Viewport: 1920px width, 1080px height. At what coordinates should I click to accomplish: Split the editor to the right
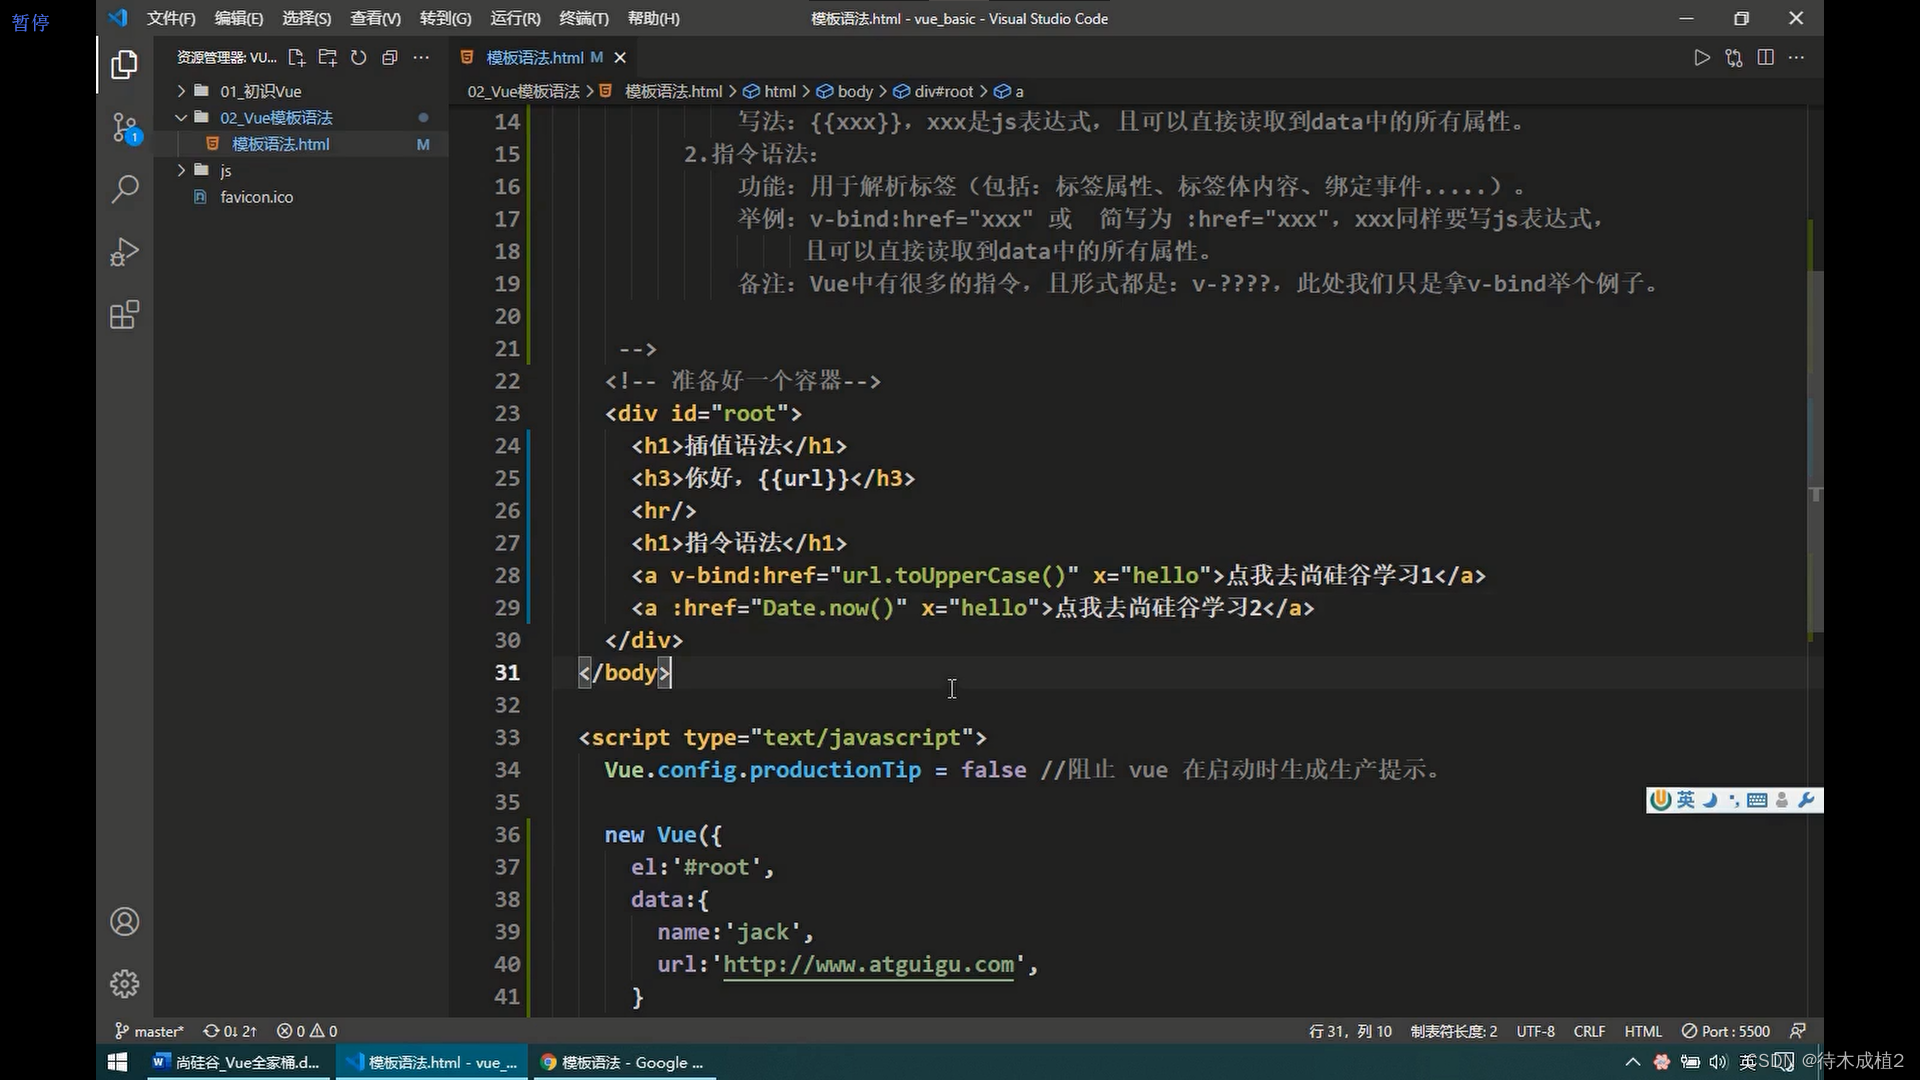(1766, 58)
